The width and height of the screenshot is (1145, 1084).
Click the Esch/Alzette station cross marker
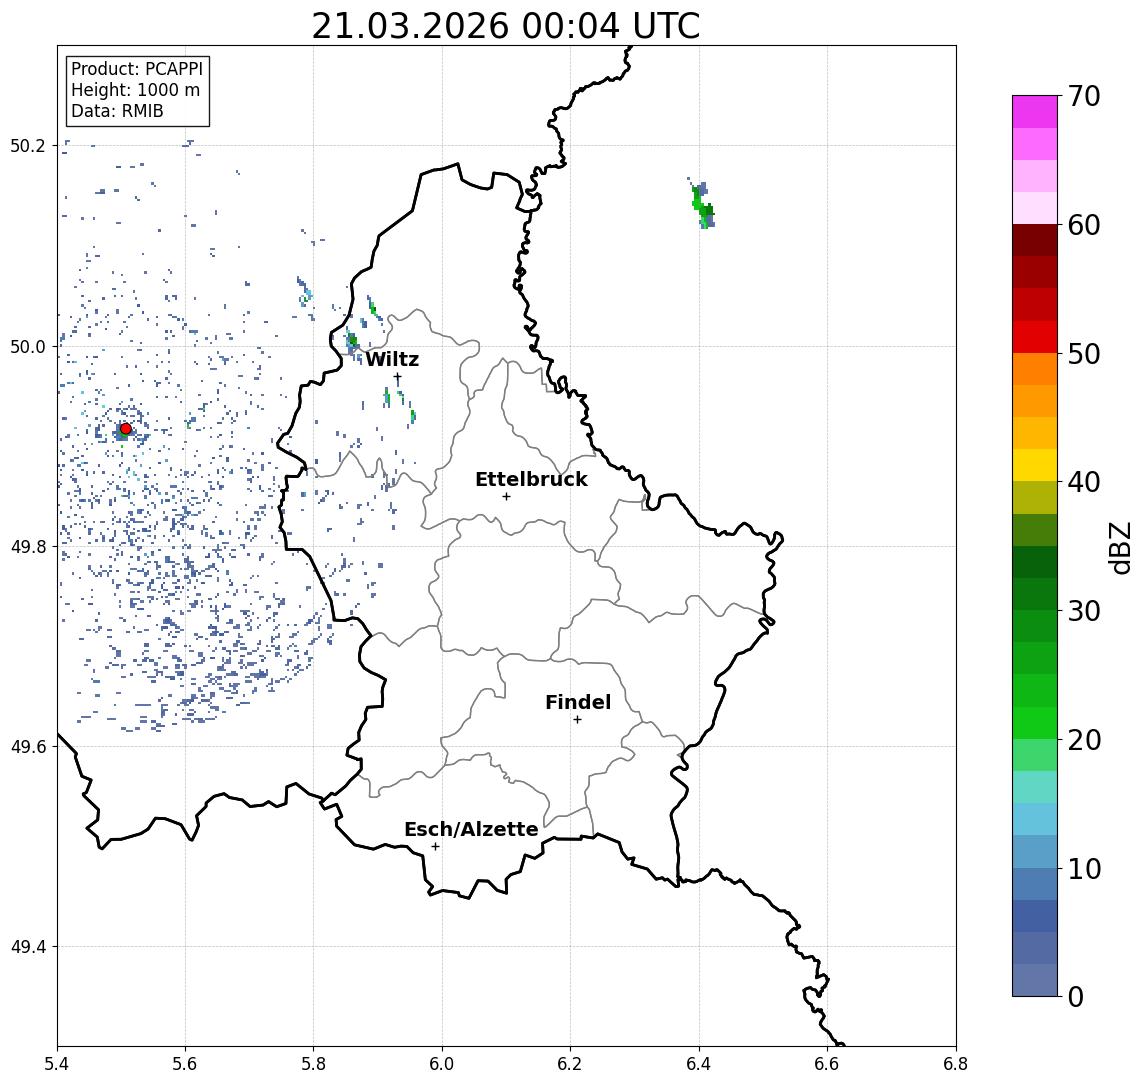(435, 847)
